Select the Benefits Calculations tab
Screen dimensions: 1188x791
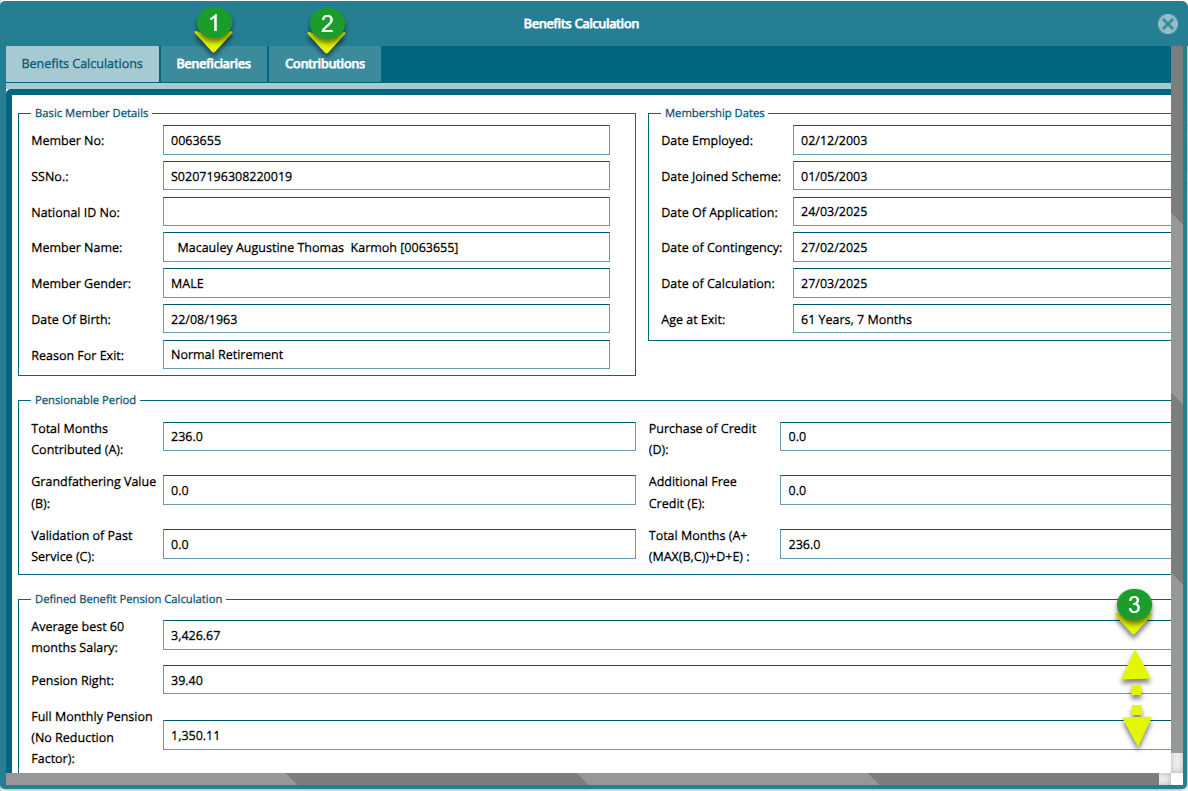[x=82, y=63]
